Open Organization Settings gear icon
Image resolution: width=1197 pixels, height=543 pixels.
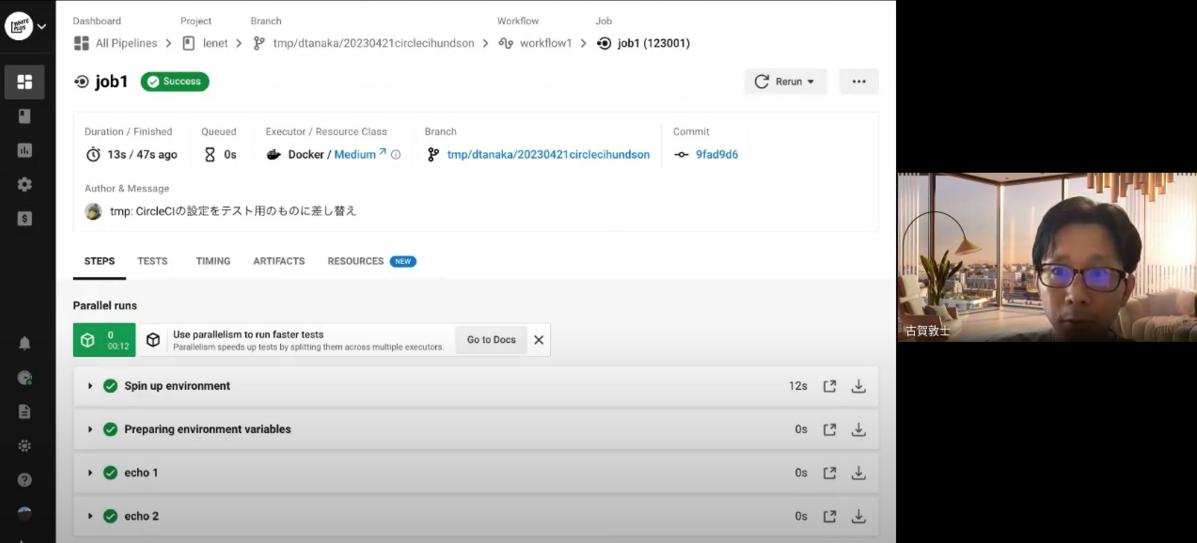pos(24,184)
